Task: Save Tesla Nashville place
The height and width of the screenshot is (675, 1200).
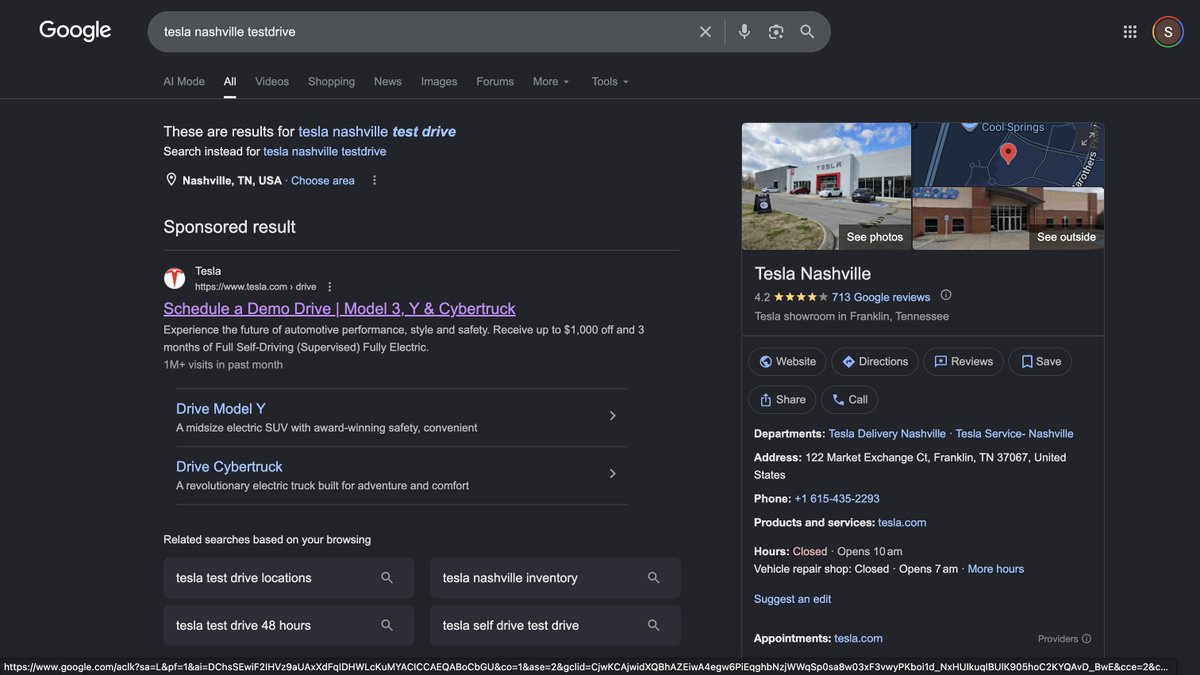Action: coord(1040,362)
